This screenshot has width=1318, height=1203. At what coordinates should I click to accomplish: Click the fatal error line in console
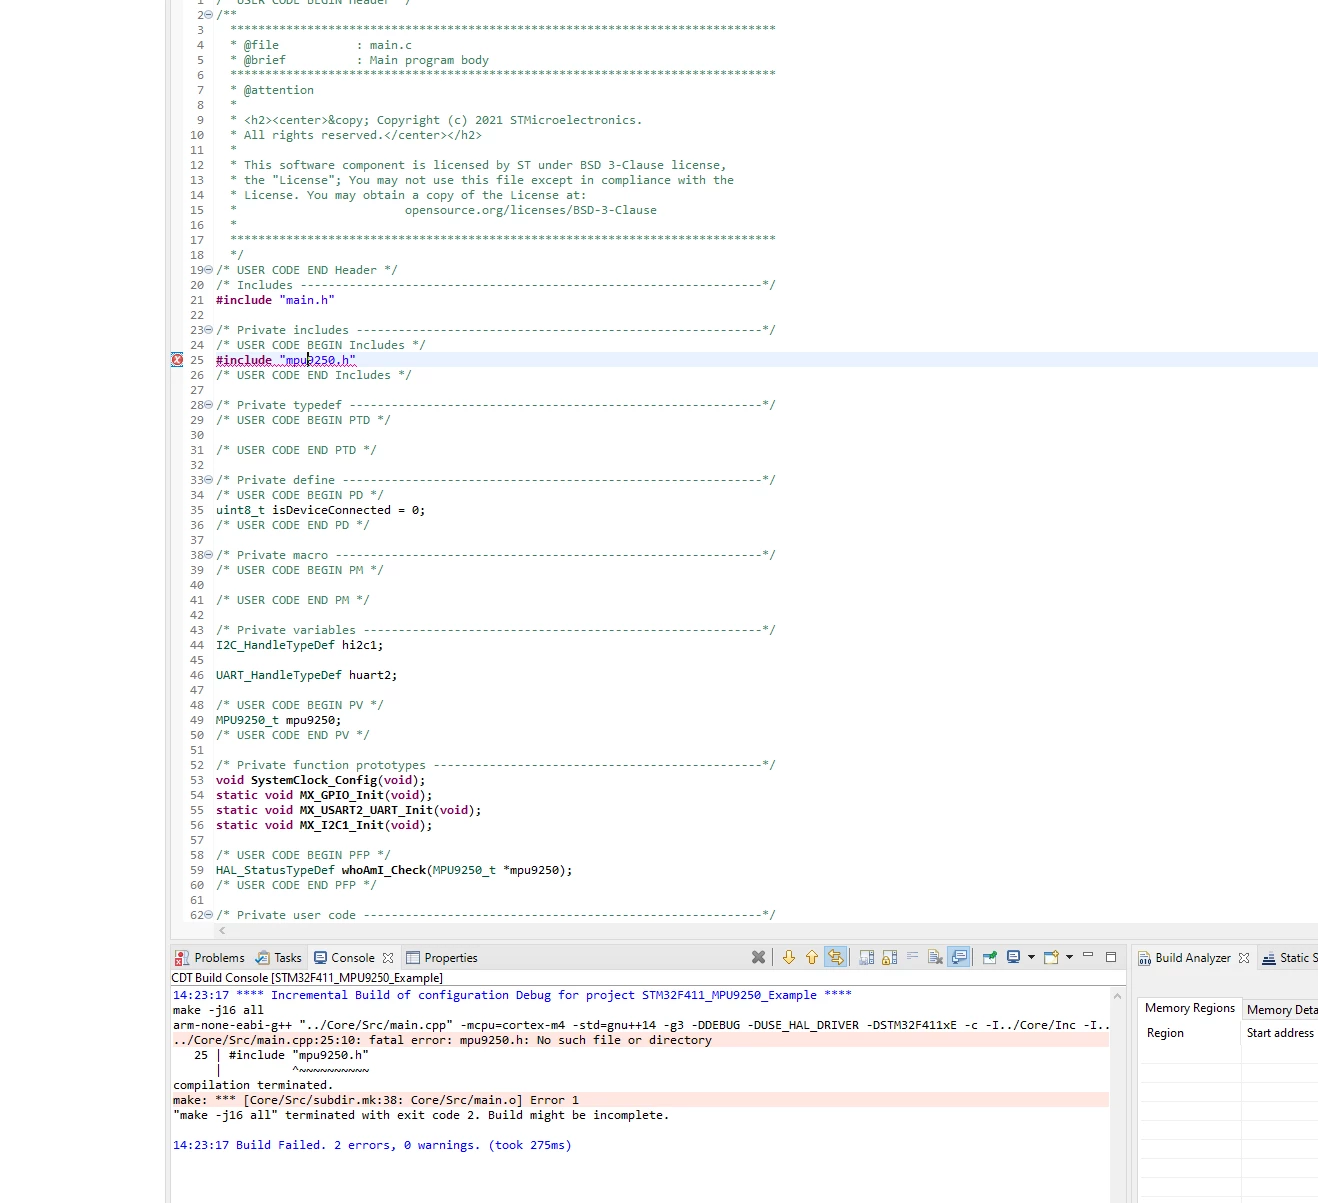(x=640, y=1040)
